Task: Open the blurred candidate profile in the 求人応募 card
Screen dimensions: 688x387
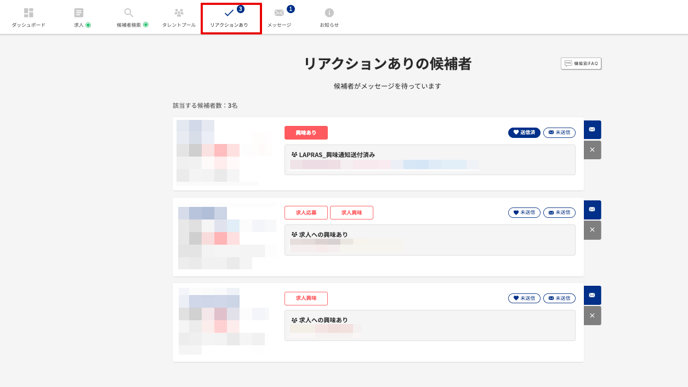Action: (x=227, y=238)
